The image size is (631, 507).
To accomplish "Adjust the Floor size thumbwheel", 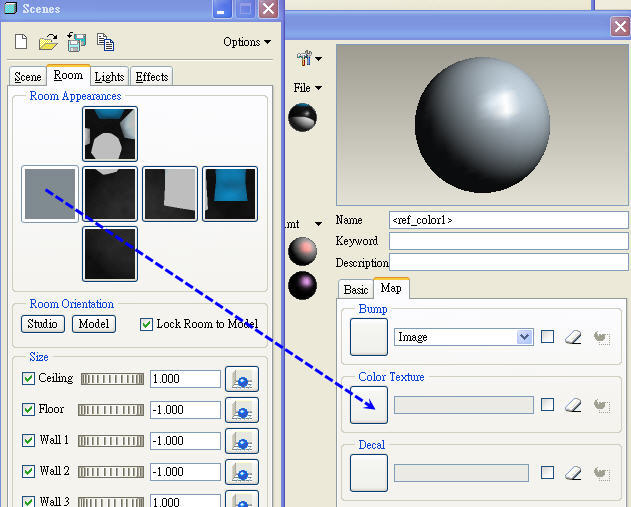I will point(111,410).
